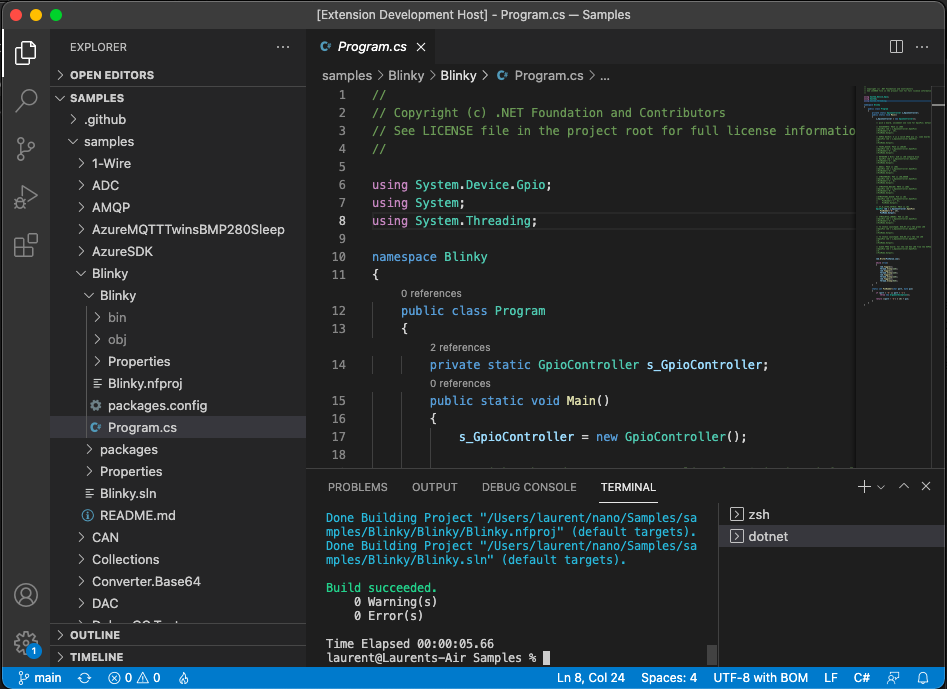Click the editor minimap preview
947x689 pixels.
point(898,196)
